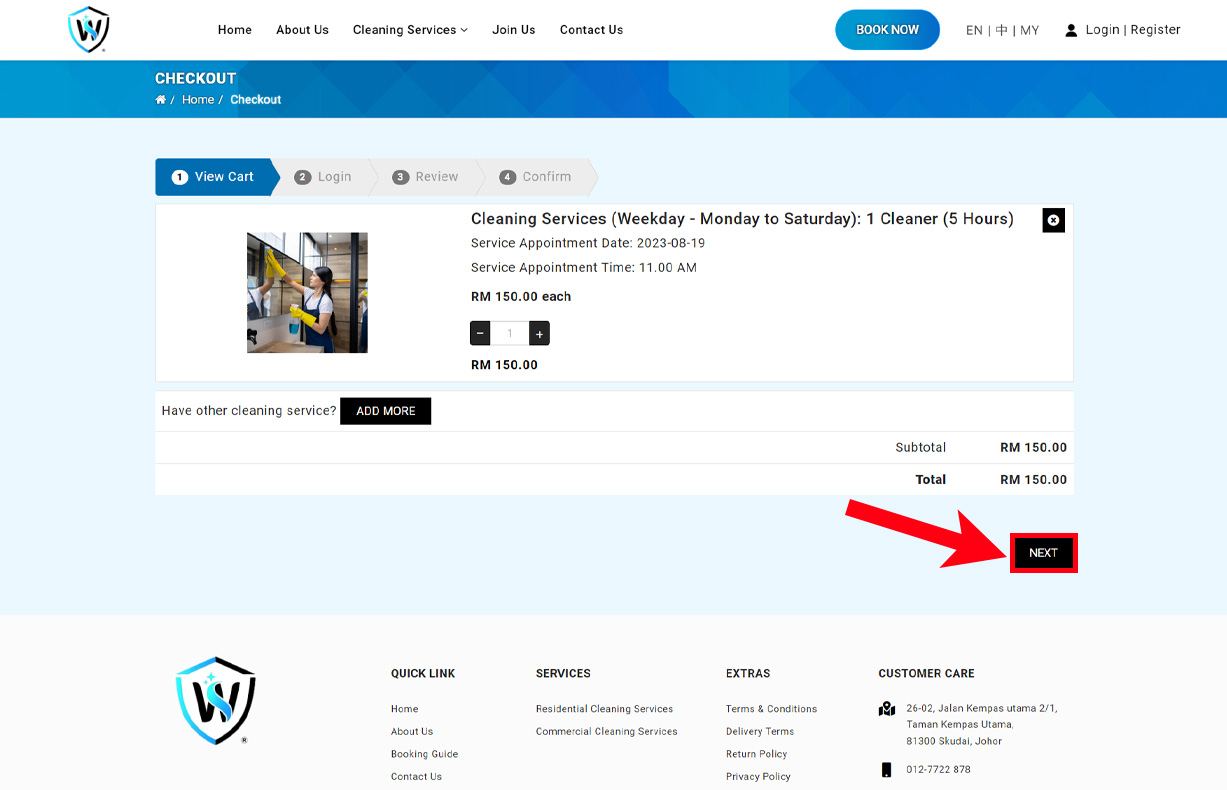Click the phone icon in the footer
Viewport: 1227px width, 790px height.
click(x=886, y=769)
